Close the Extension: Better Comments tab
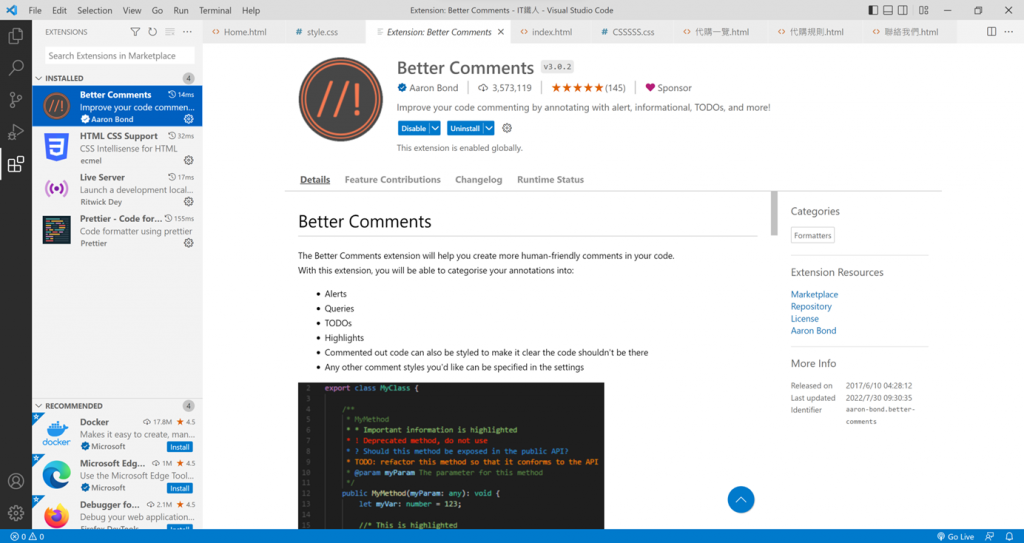This screenshot has width=1024, height=543. point(501,32)
